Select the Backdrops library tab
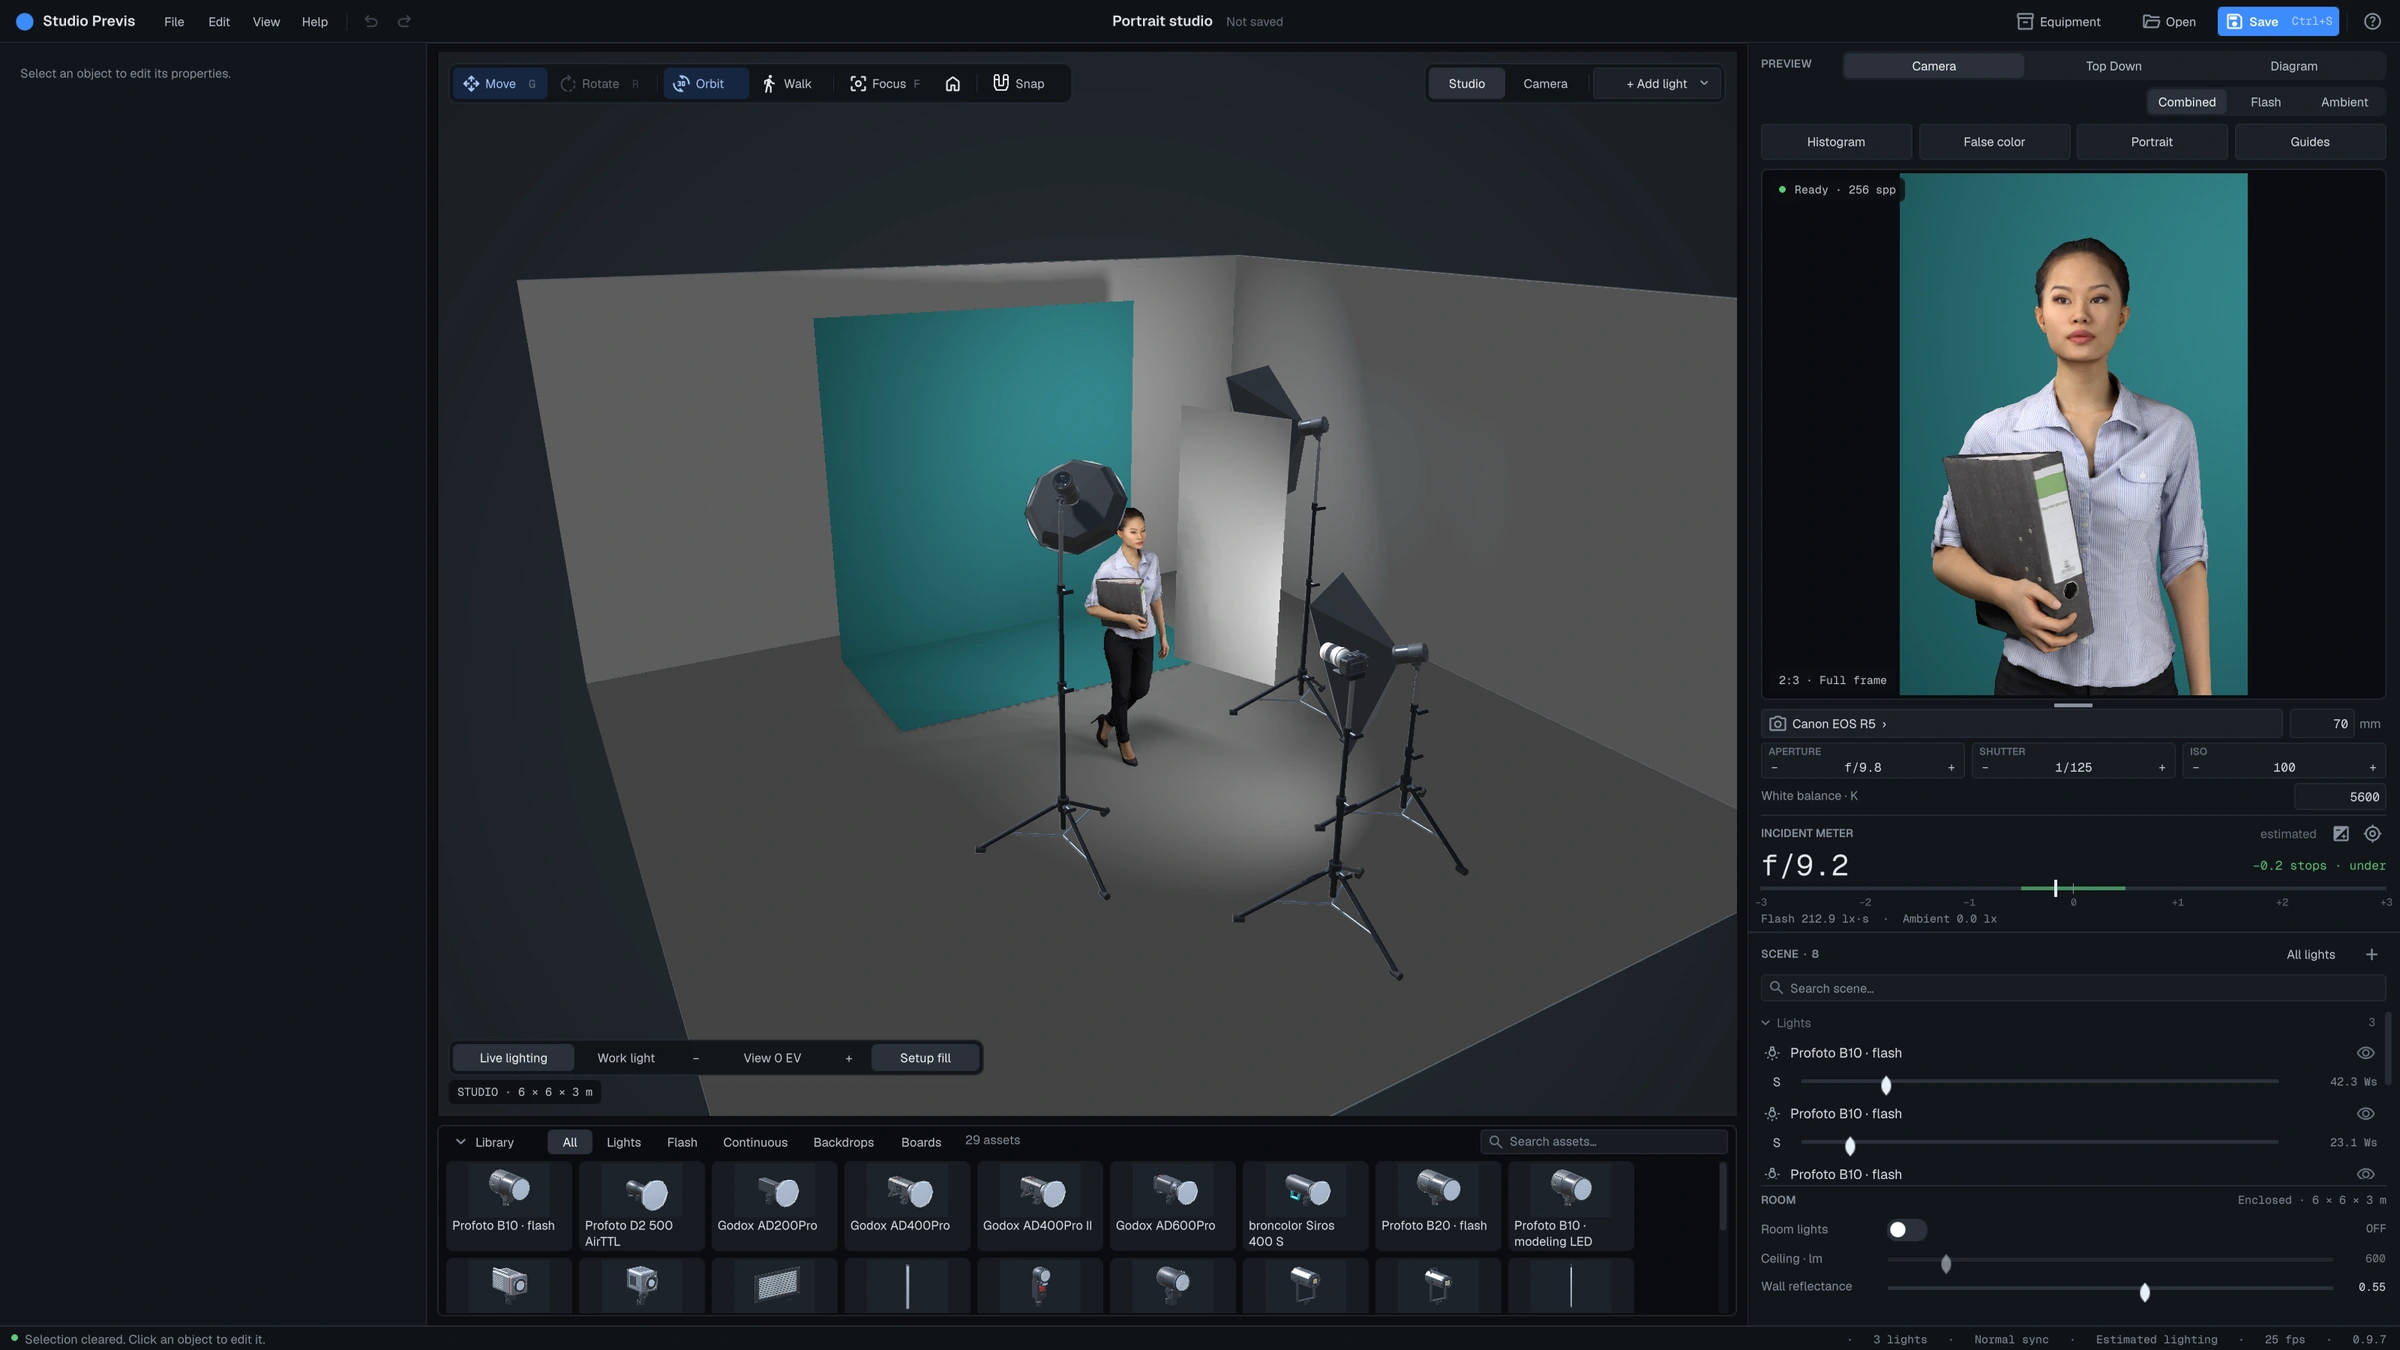The width and height of the screenshot is (2400, 1350). [843, 1142]
